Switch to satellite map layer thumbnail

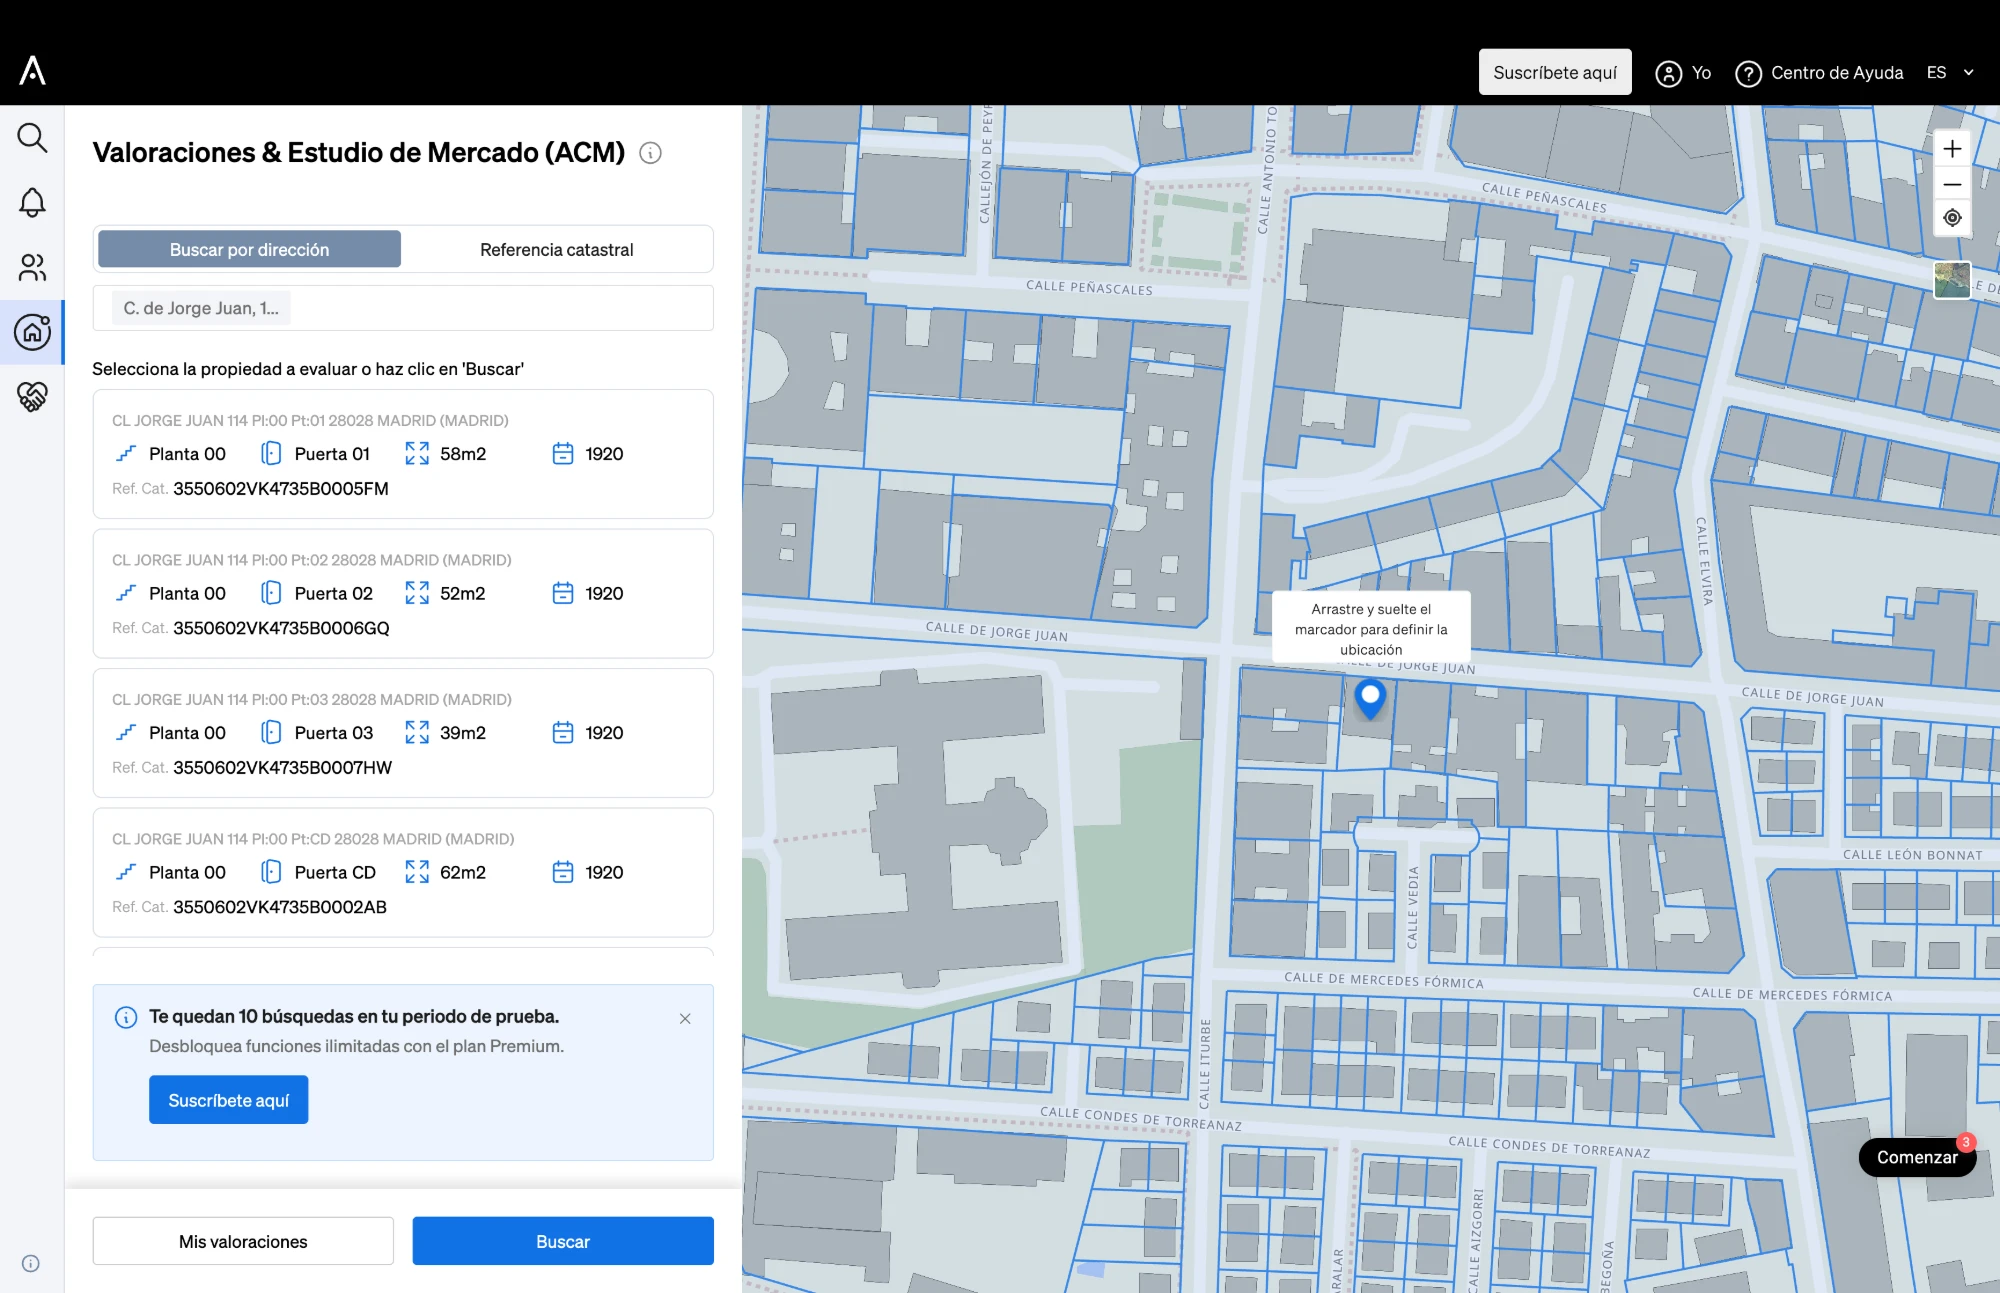click(1952, 280)
